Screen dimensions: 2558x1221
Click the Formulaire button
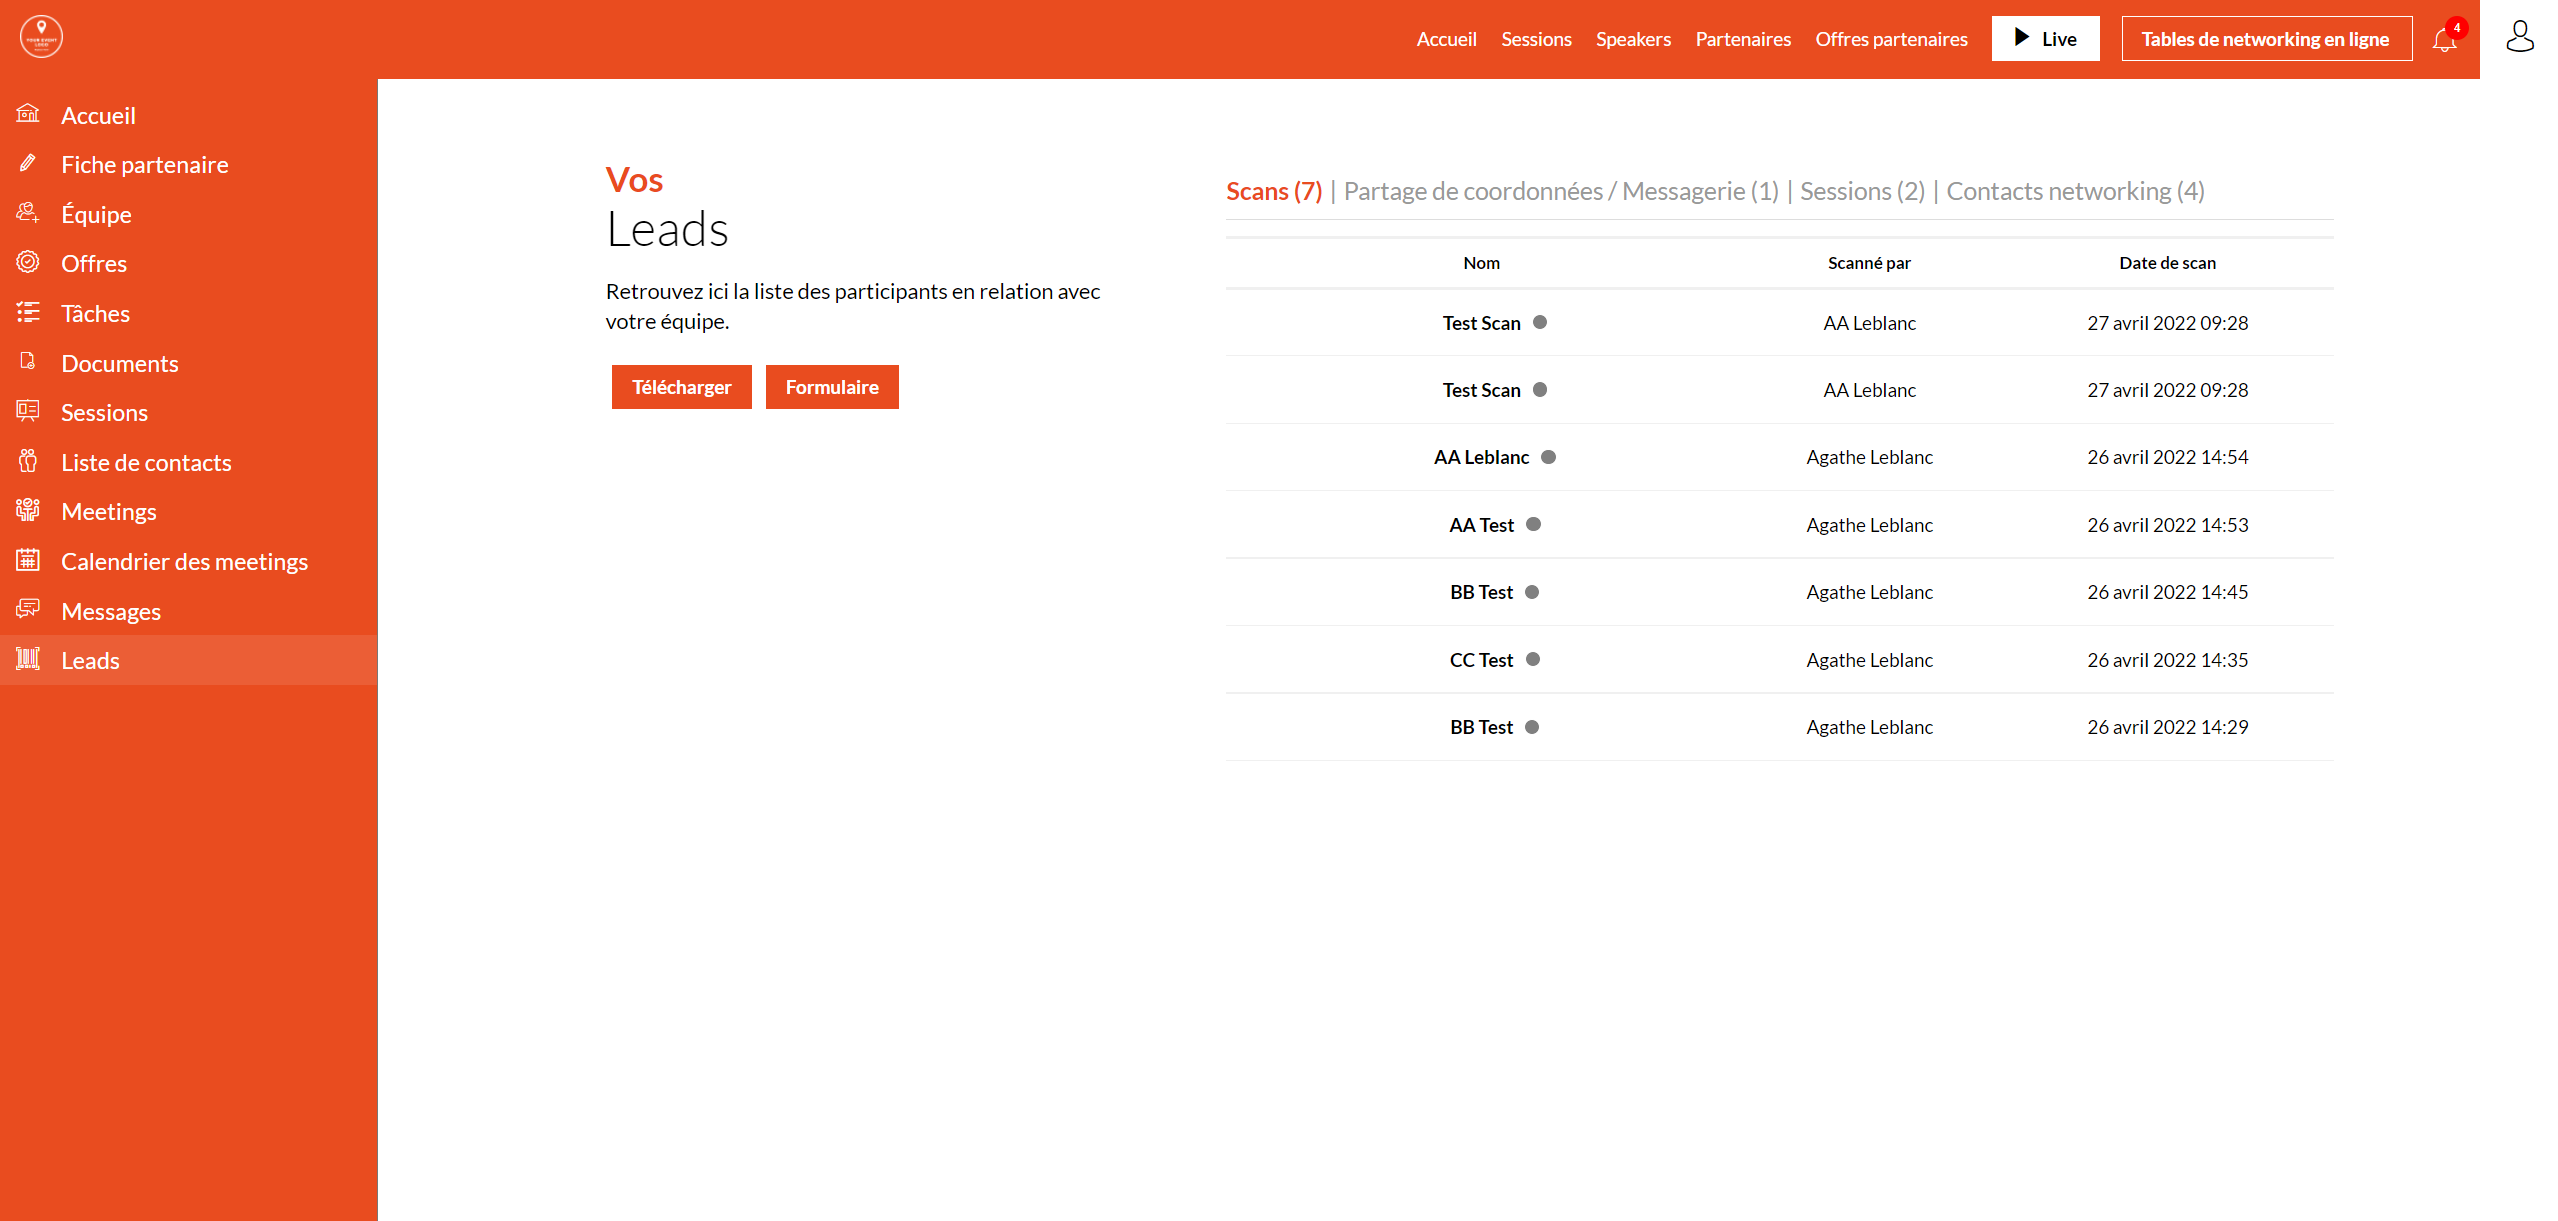point(832,387)
